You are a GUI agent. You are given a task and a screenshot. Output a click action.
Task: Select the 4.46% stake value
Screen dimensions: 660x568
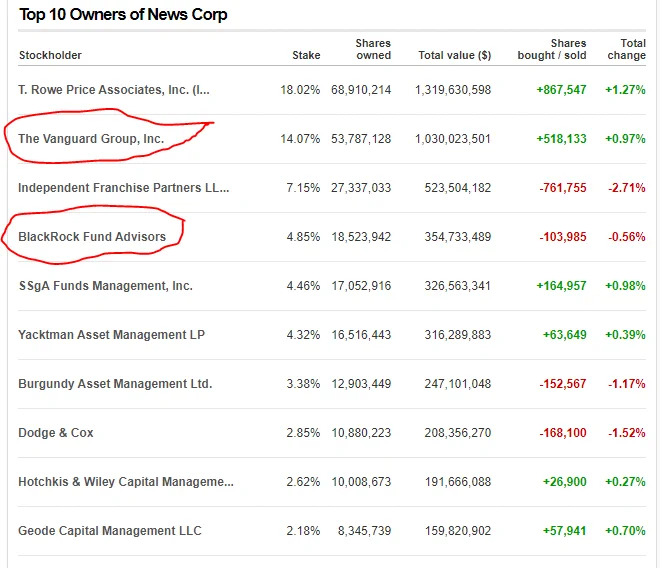(303, 286)
